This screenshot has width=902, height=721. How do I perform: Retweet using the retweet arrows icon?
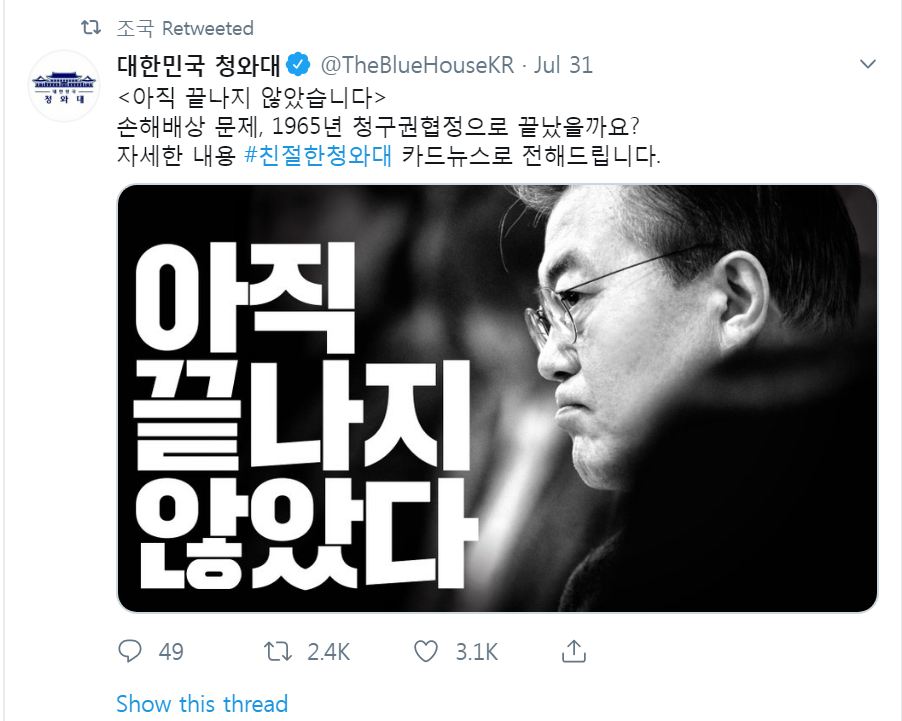278,651
